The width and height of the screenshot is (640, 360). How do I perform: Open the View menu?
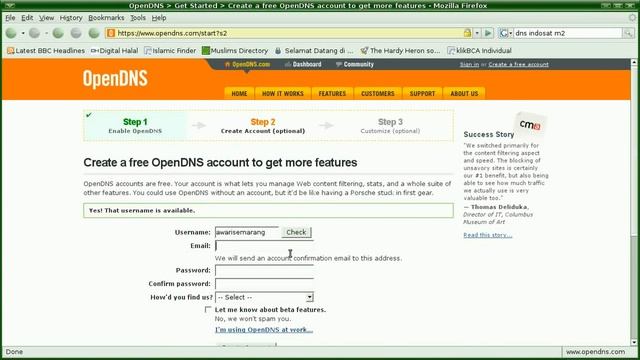click(x=46, y=18)
